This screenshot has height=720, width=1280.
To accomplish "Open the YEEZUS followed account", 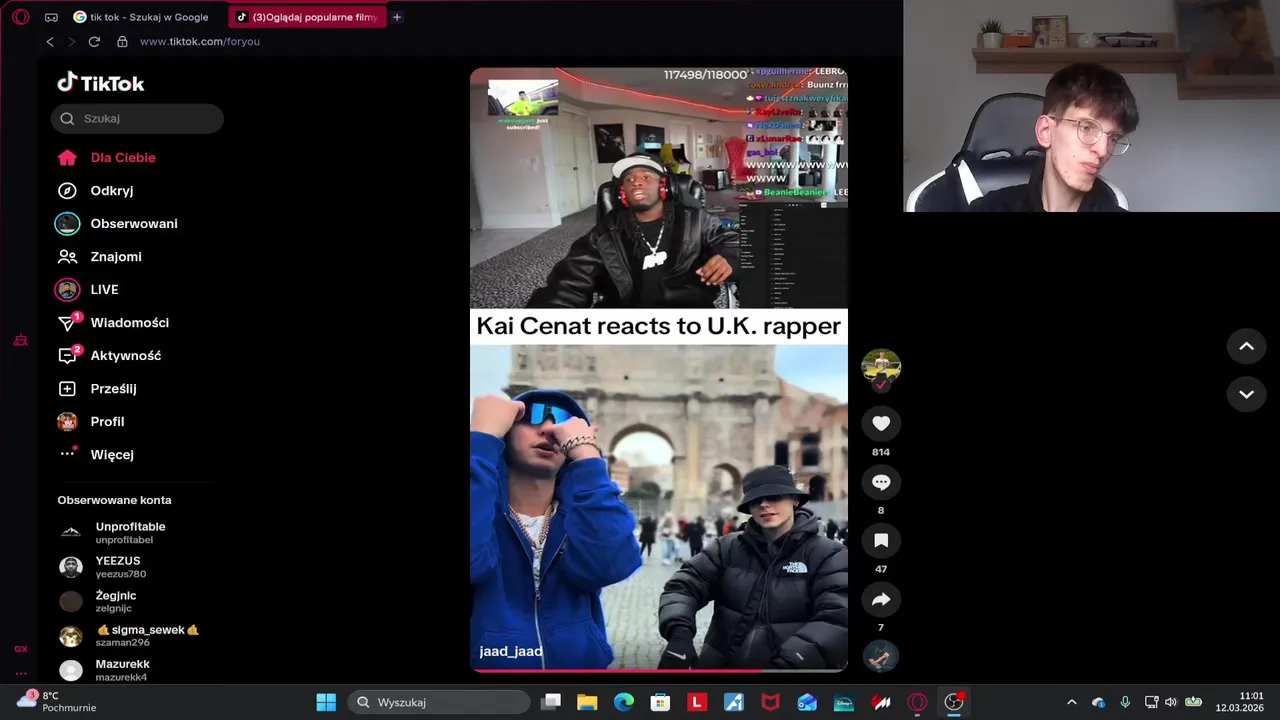I will coord(103,567).
